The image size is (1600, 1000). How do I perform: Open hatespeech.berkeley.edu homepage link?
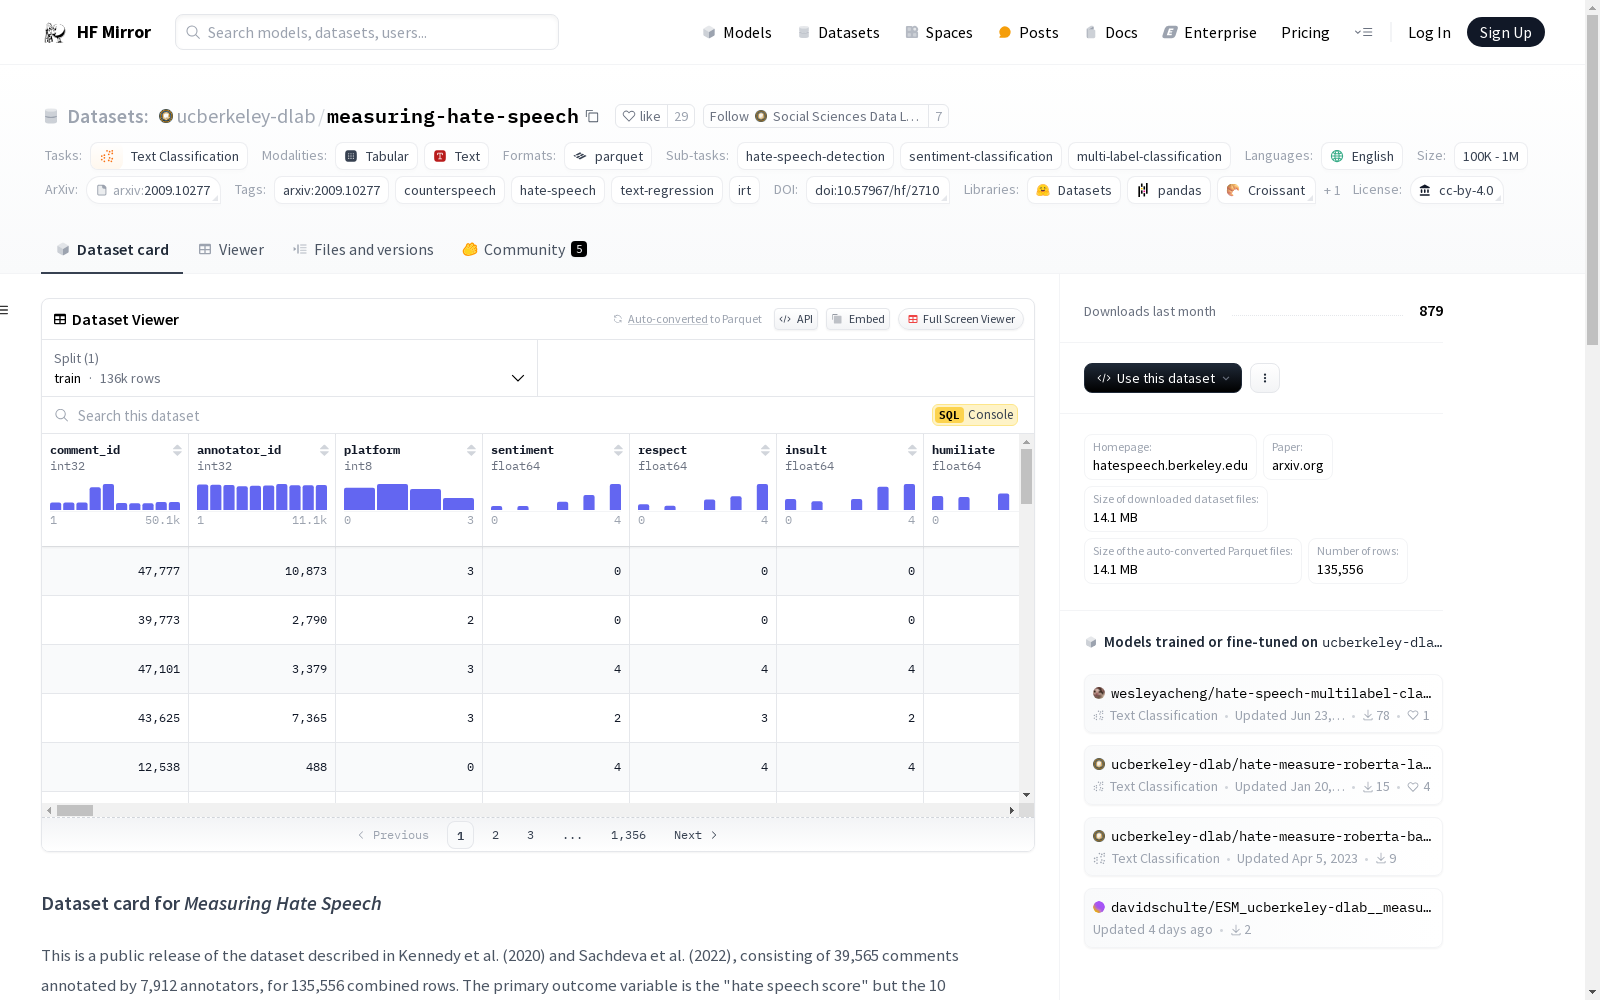tap(1170, 465)
